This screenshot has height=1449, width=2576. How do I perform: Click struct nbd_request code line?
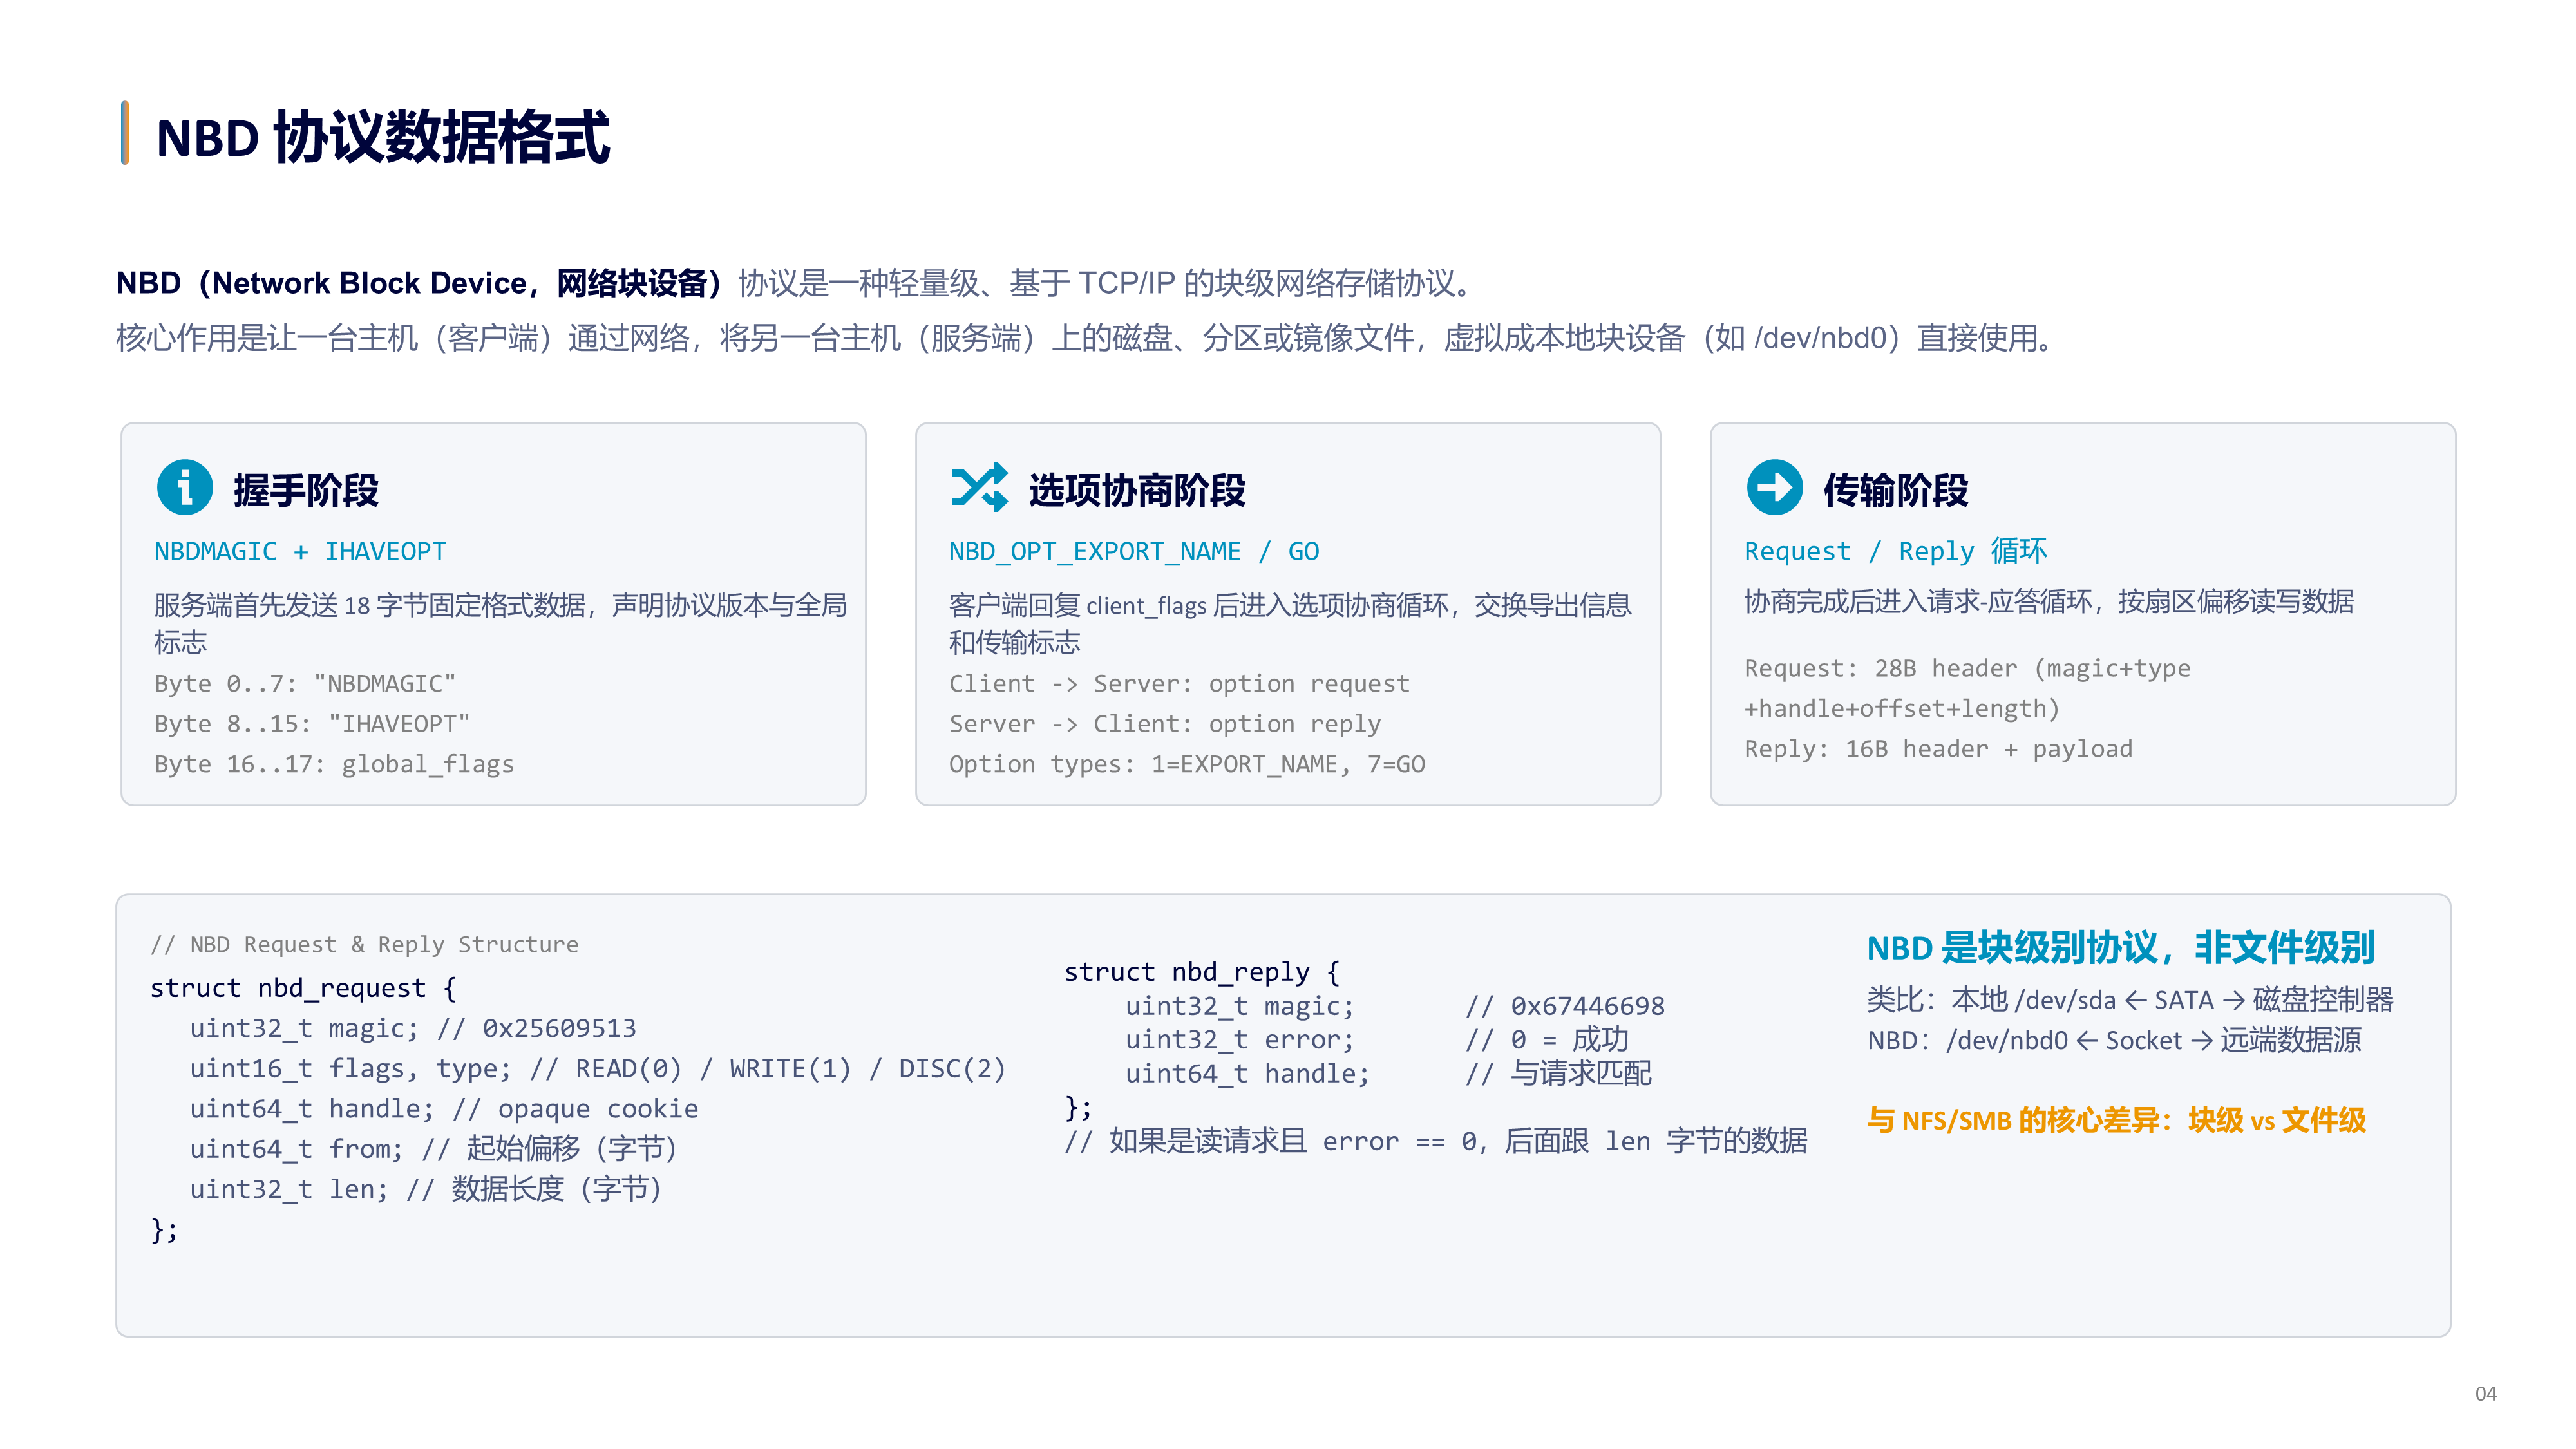(x=303, y=989)
